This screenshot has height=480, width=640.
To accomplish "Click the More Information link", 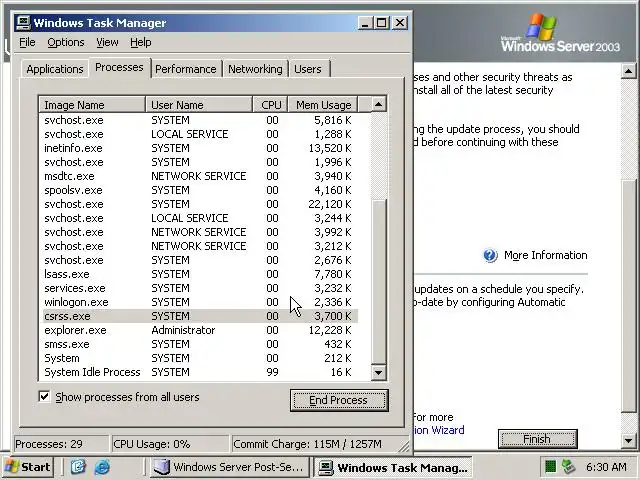I will point(545,256).
